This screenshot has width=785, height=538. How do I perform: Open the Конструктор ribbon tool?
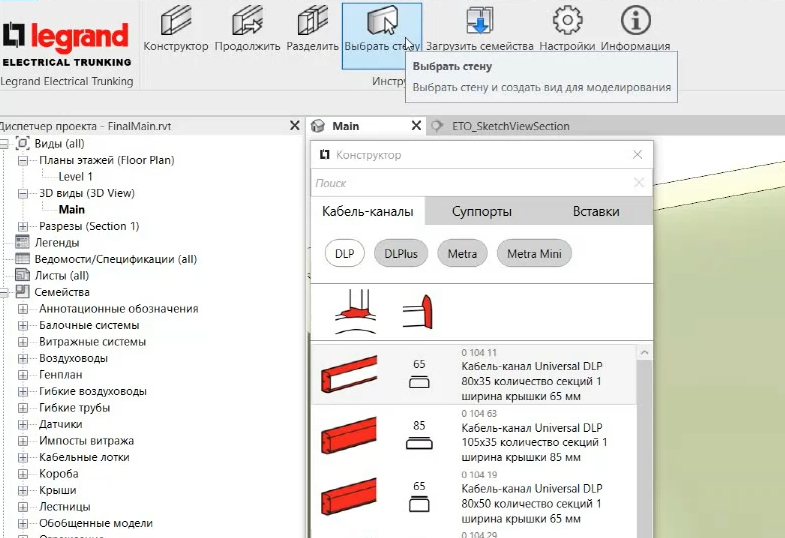pos(176,29)
